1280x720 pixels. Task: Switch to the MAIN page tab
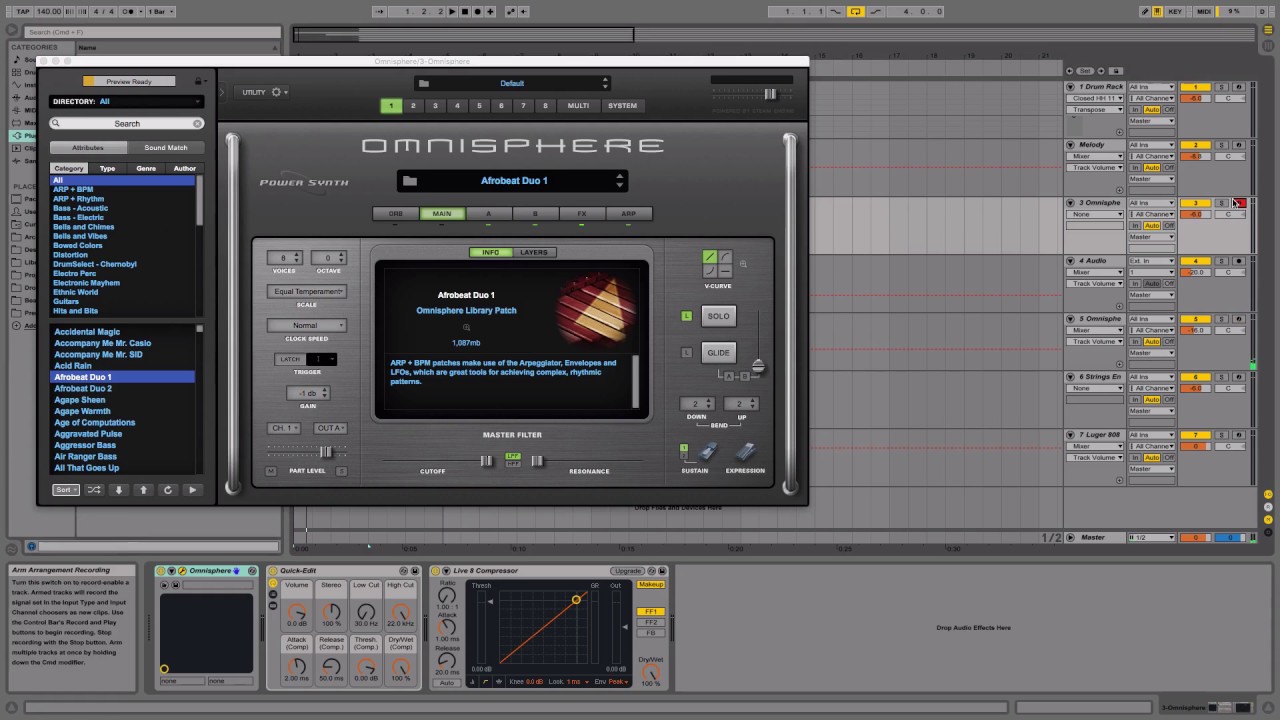tap(442, 214)
